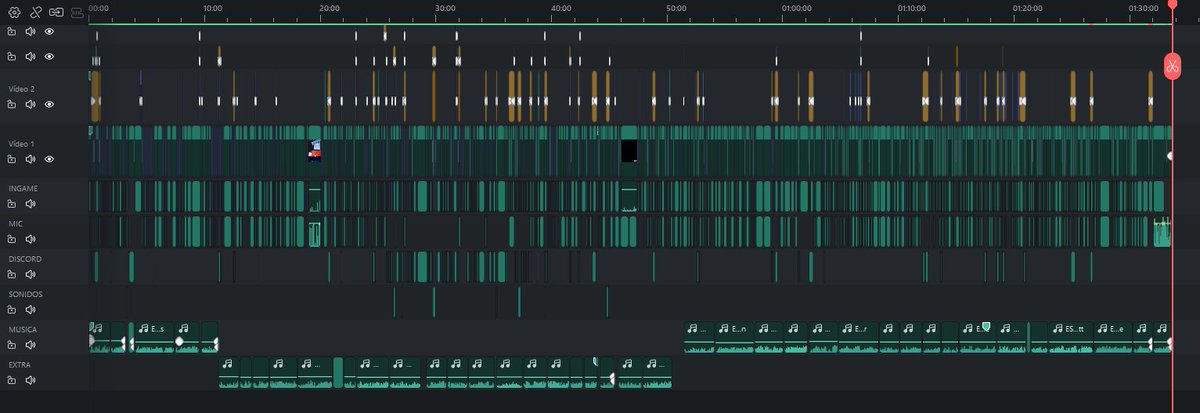
Task: Open the timeline track settings gear
Action: click(x=15, y=12)
